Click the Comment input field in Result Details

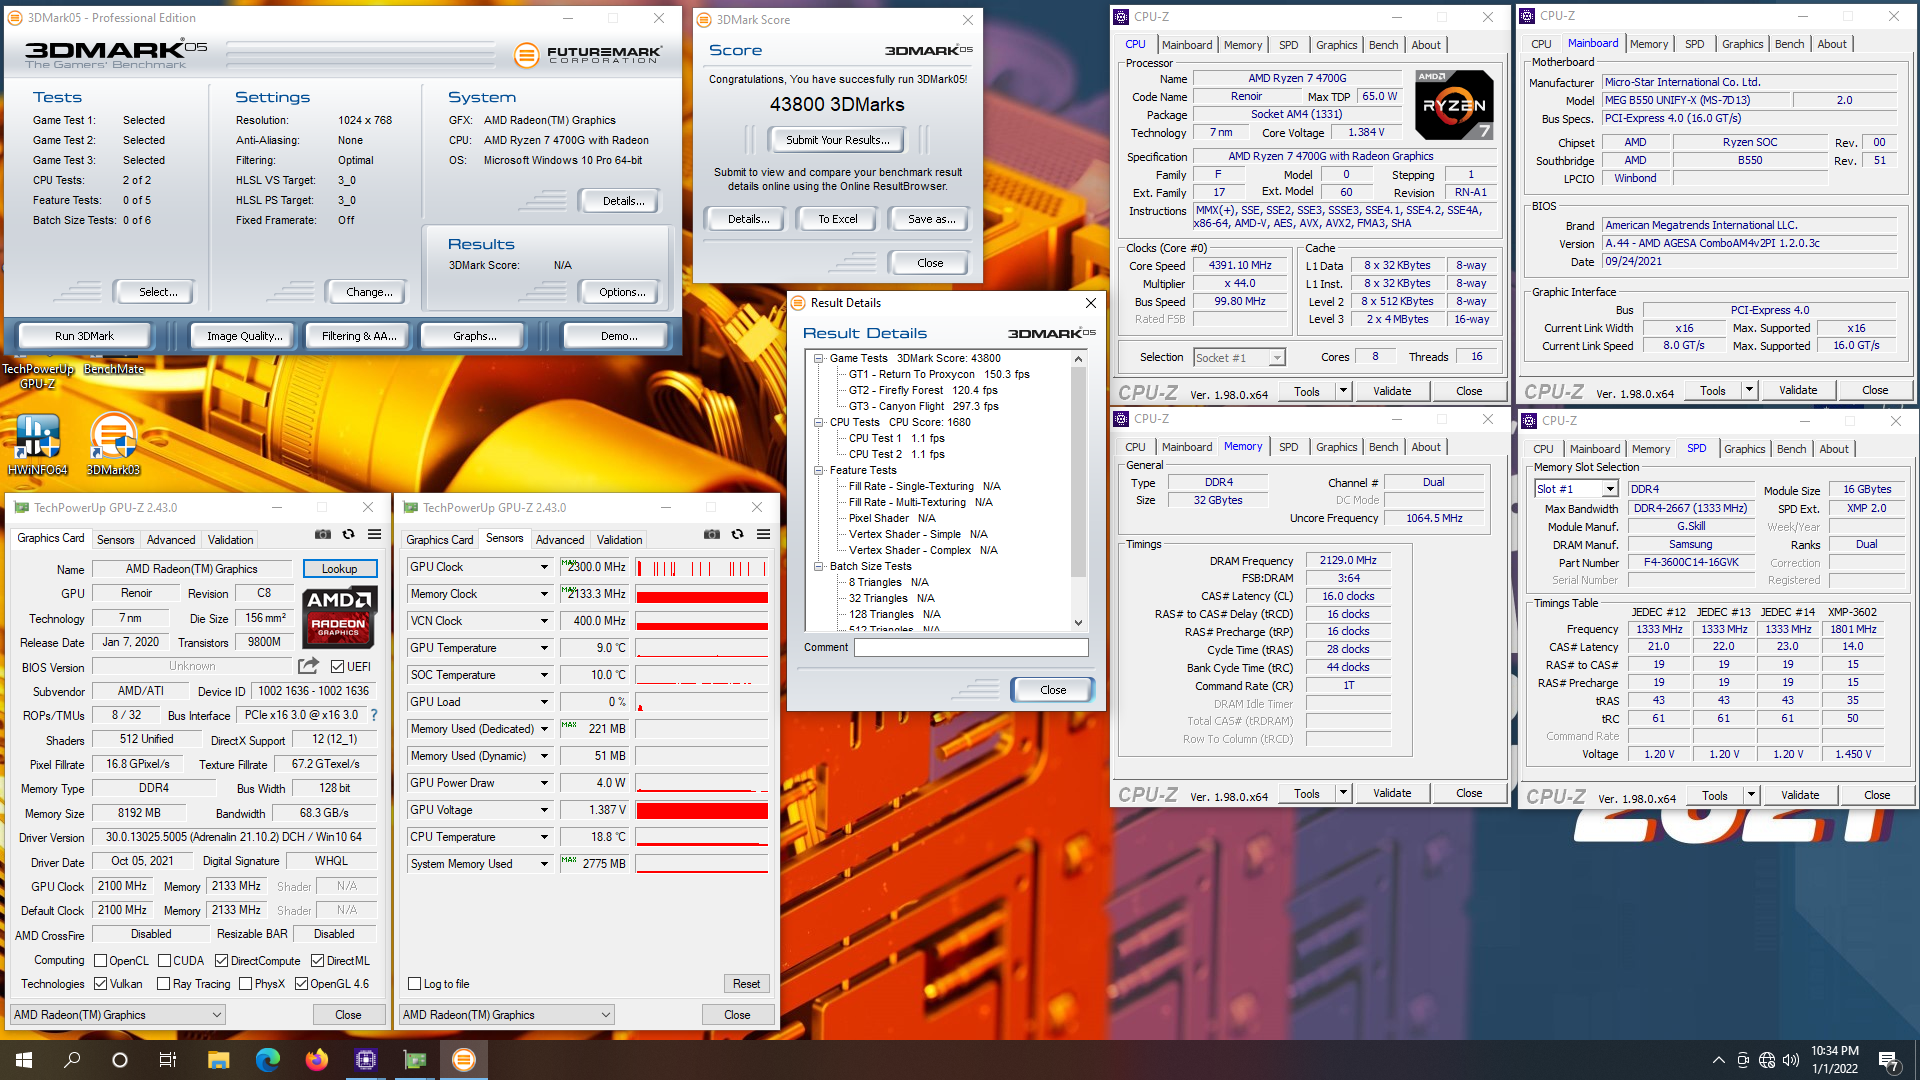click(971, 648)
